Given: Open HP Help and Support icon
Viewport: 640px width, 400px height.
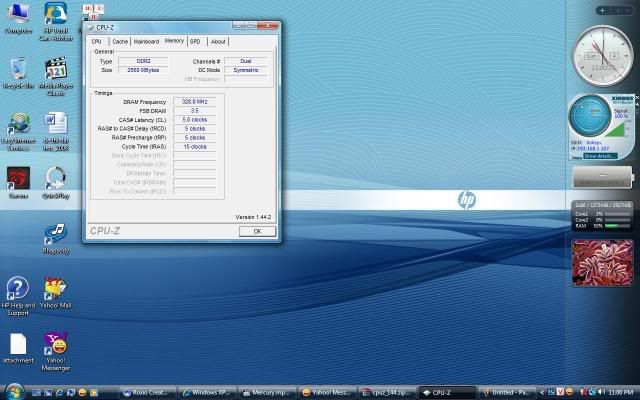Looking at the screenshot, I should [x=17, y=289].
